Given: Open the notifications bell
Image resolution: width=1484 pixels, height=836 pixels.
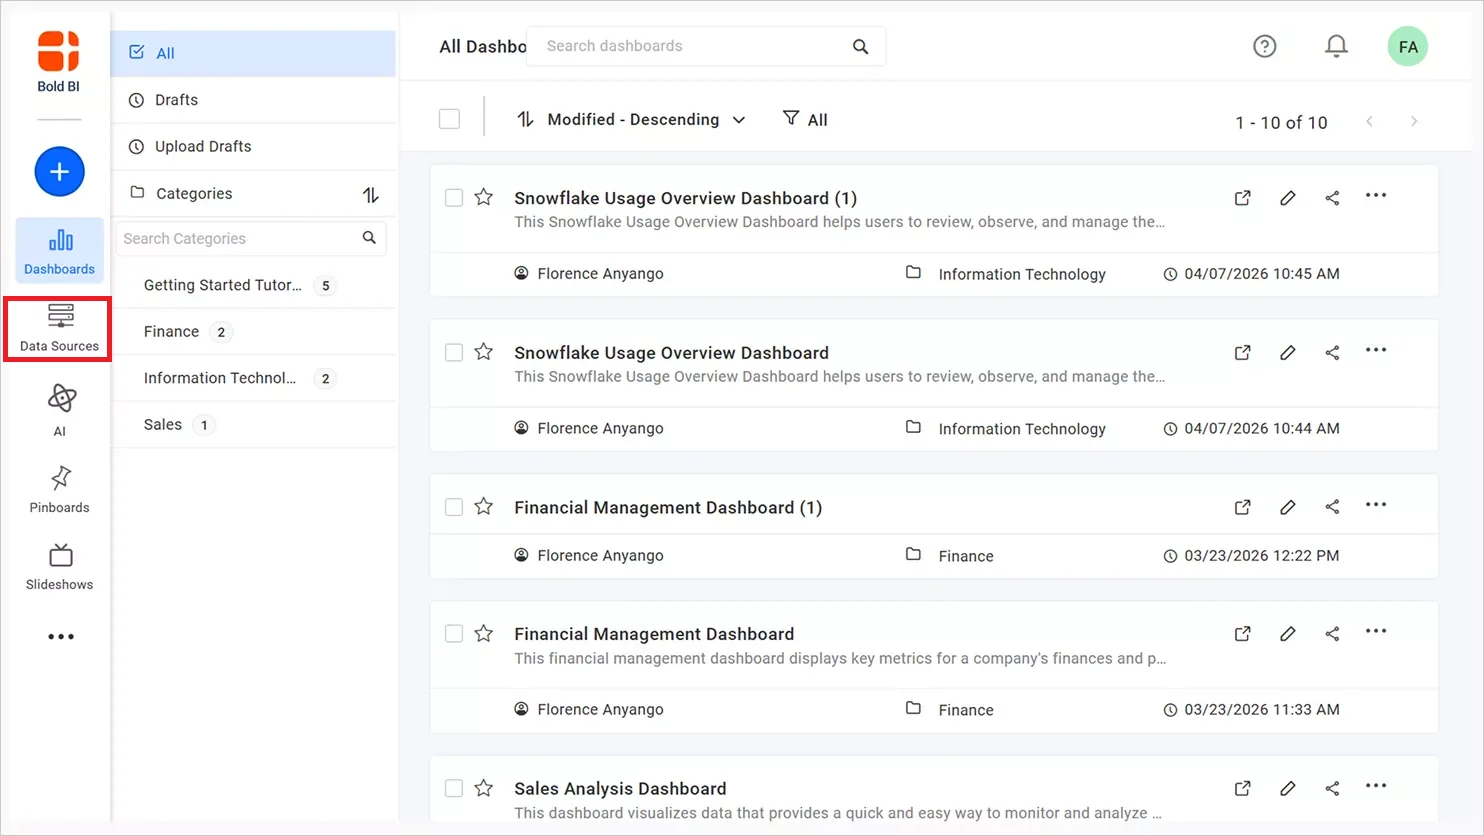Looking at the screenshot, I should click(x=1336, y=46).
